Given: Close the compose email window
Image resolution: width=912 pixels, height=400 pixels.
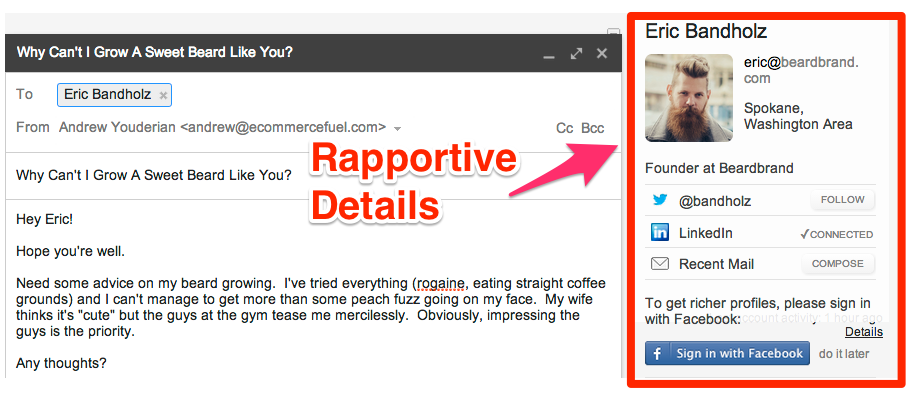Looking at the screenshot, I should (602, 53).
